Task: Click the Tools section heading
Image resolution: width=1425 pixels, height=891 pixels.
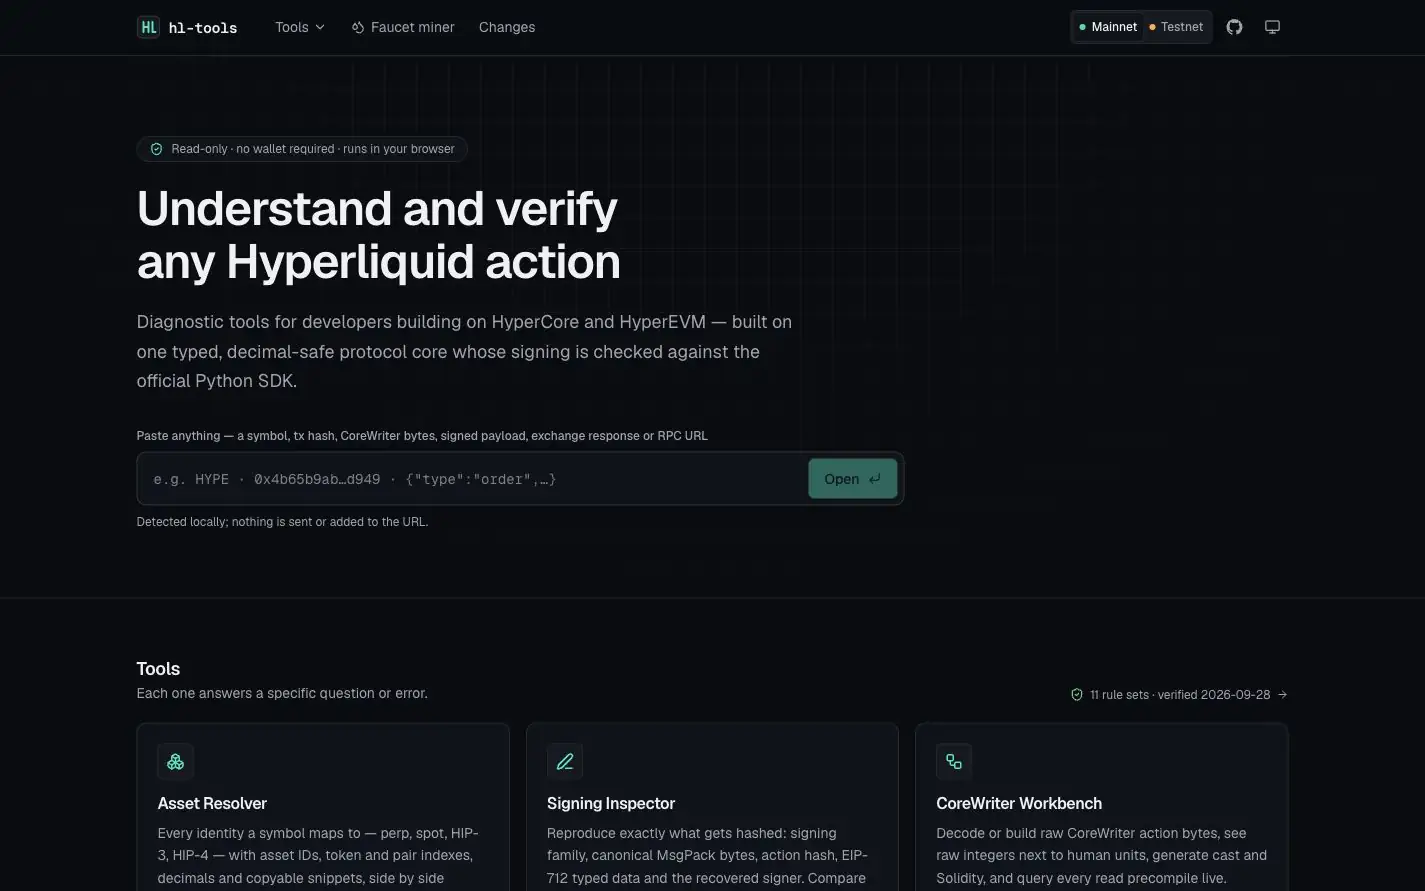Action: [158, 669]
